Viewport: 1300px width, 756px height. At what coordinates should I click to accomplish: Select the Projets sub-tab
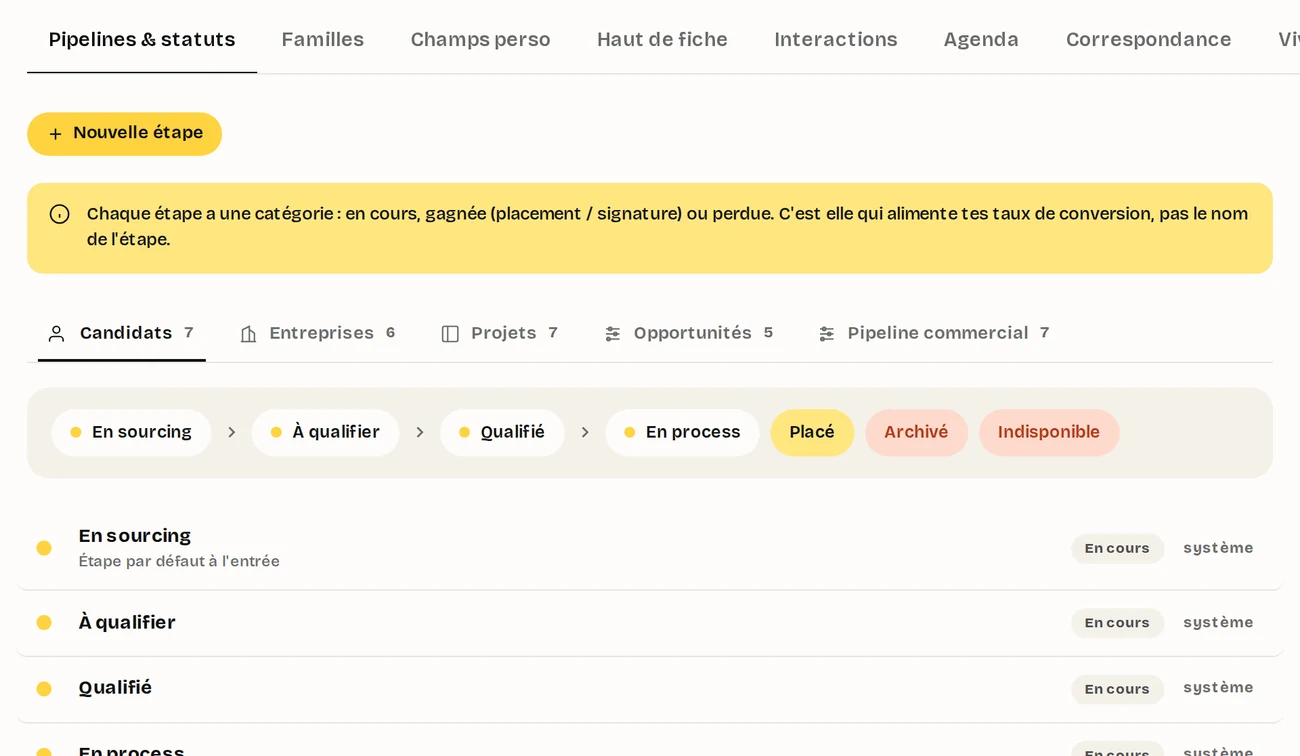[x=500, y=334]
